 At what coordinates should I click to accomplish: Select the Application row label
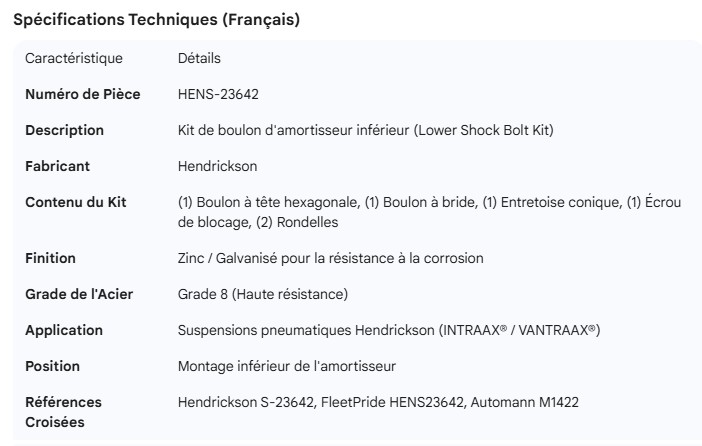[x=64, y=330]
